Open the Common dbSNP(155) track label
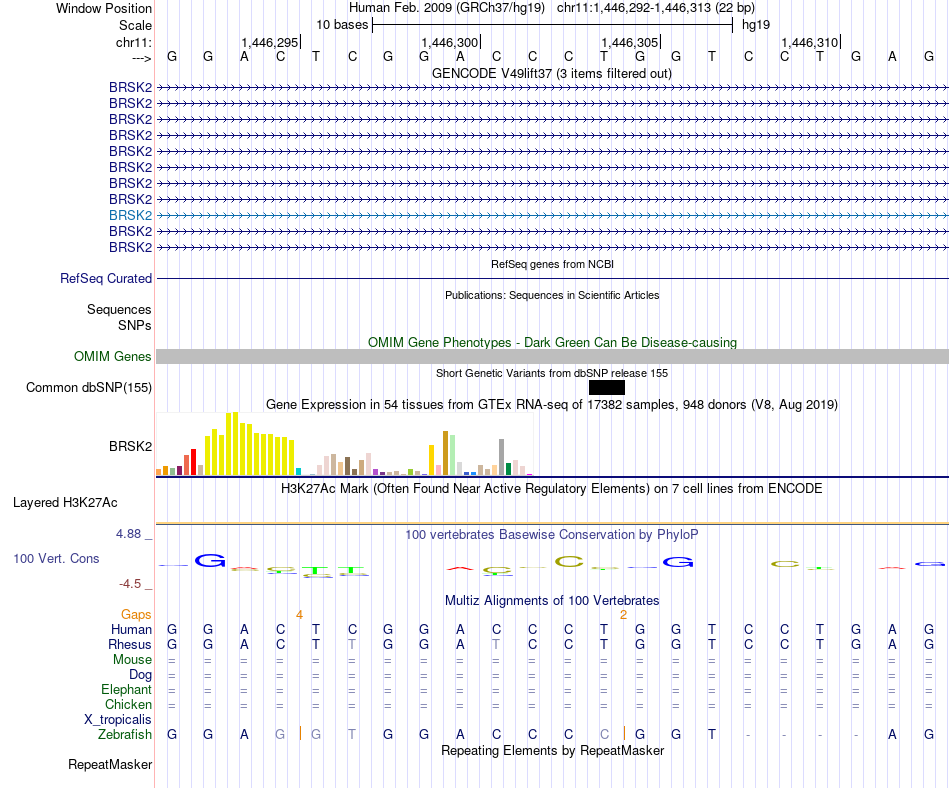Screen dimensions: 950x788 (x=89, y=387)
